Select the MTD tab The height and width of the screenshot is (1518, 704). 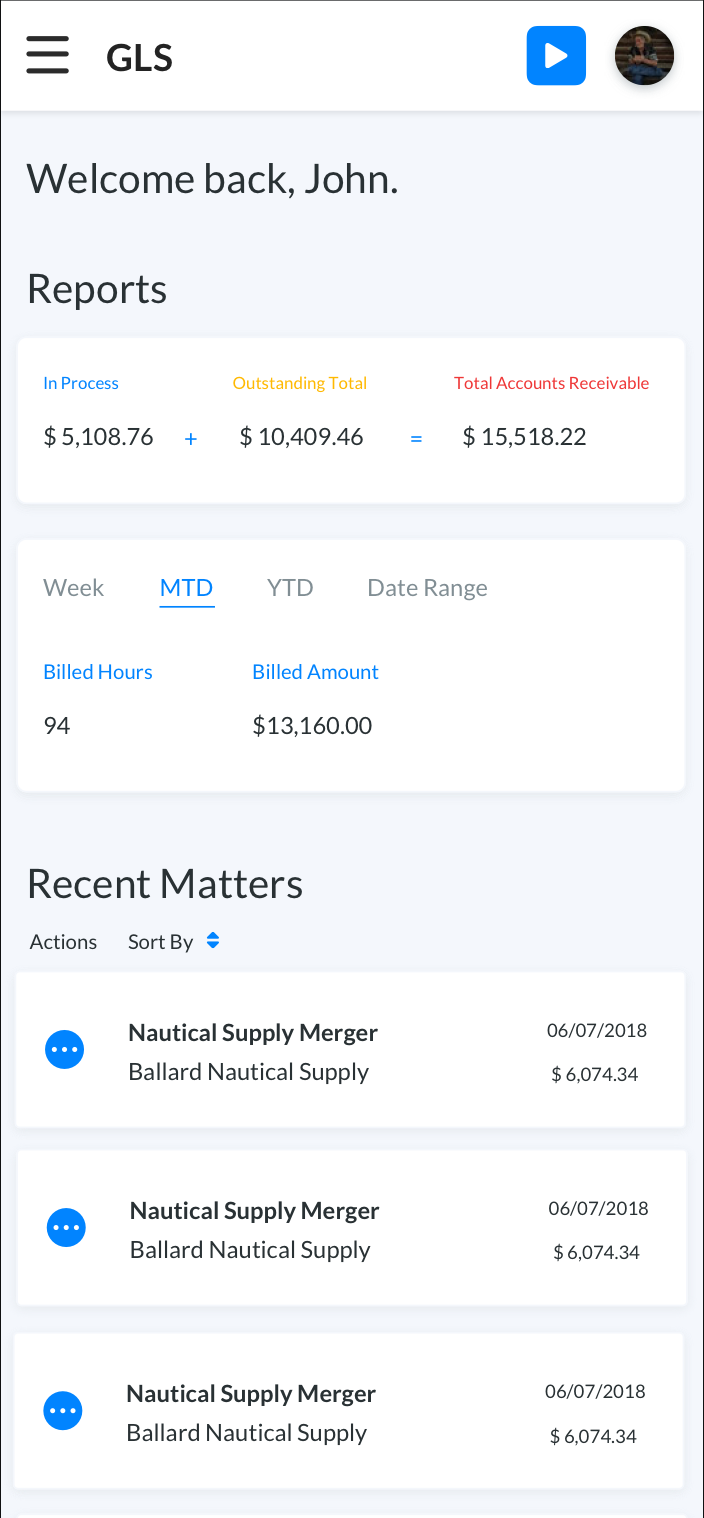(x=187, y=588)
